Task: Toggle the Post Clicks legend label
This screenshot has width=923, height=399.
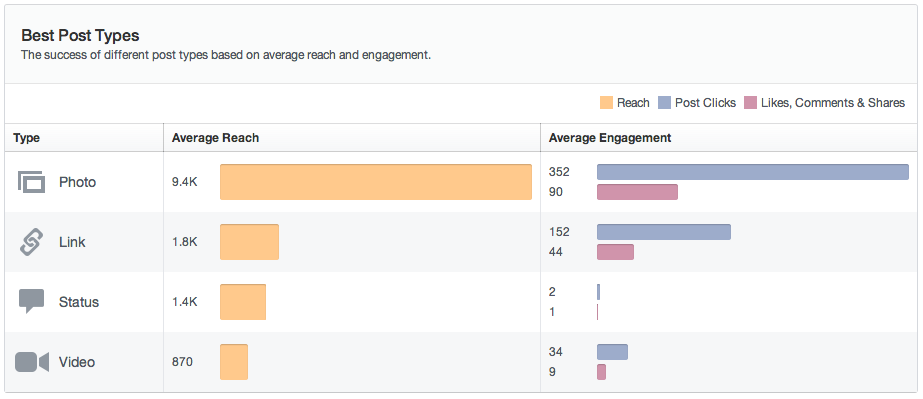Action: tap(705, 103)
